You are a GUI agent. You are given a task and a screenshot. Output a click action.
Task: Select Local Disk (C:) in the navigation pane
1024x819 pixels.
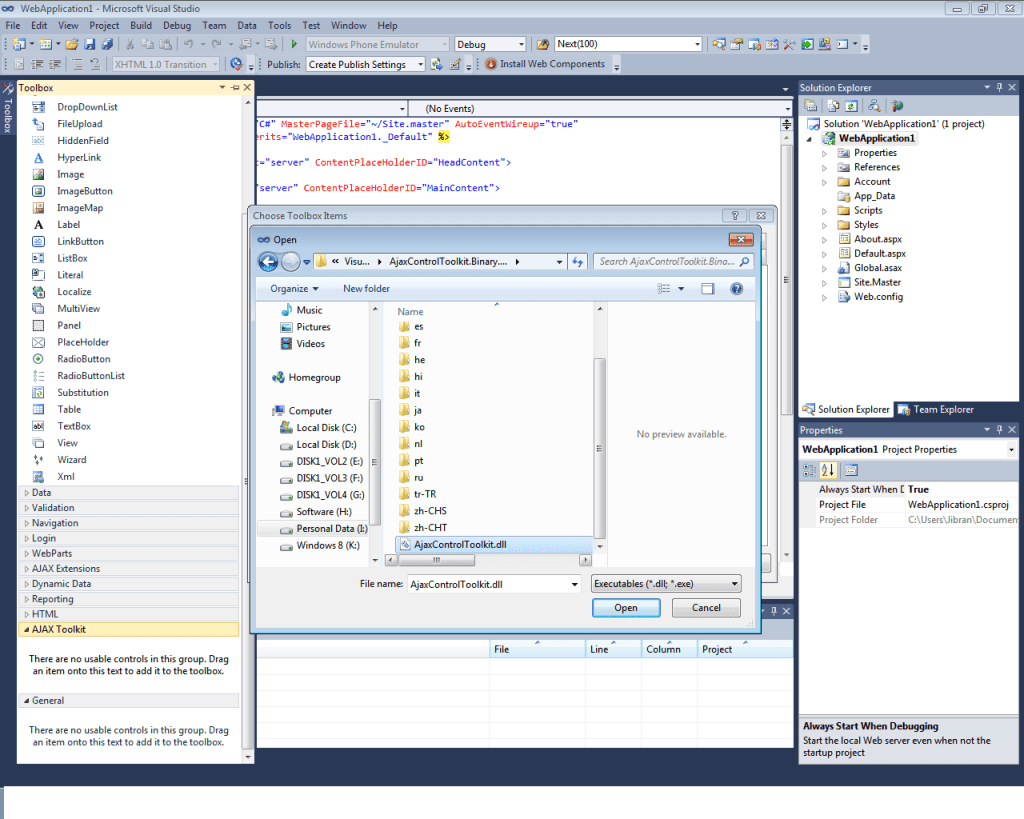[318, 427]
